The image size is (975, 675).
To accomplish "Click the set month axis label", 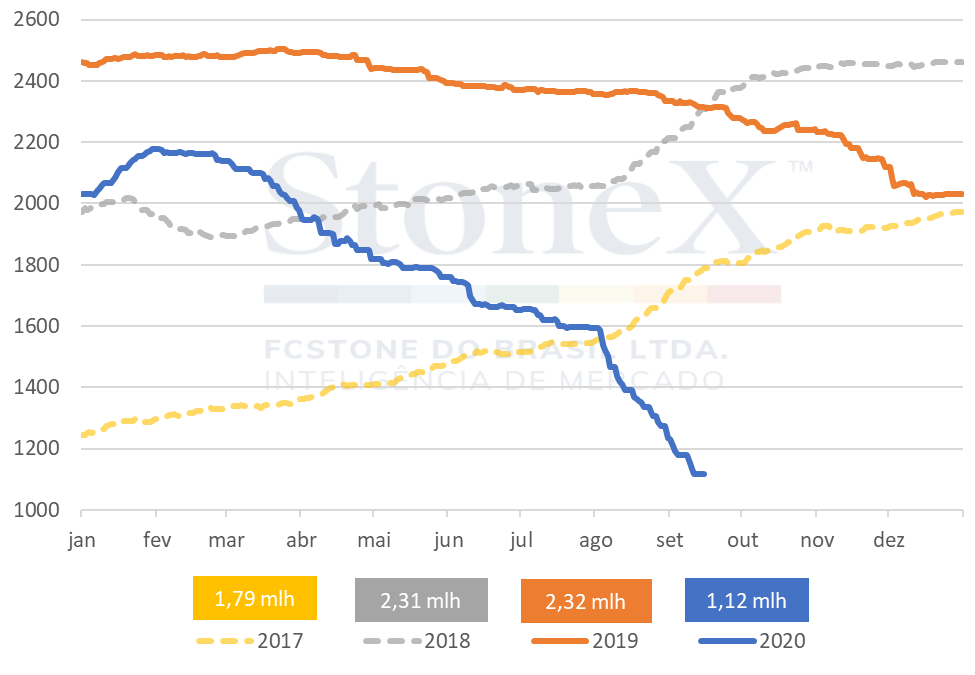I will coord(669,540).
